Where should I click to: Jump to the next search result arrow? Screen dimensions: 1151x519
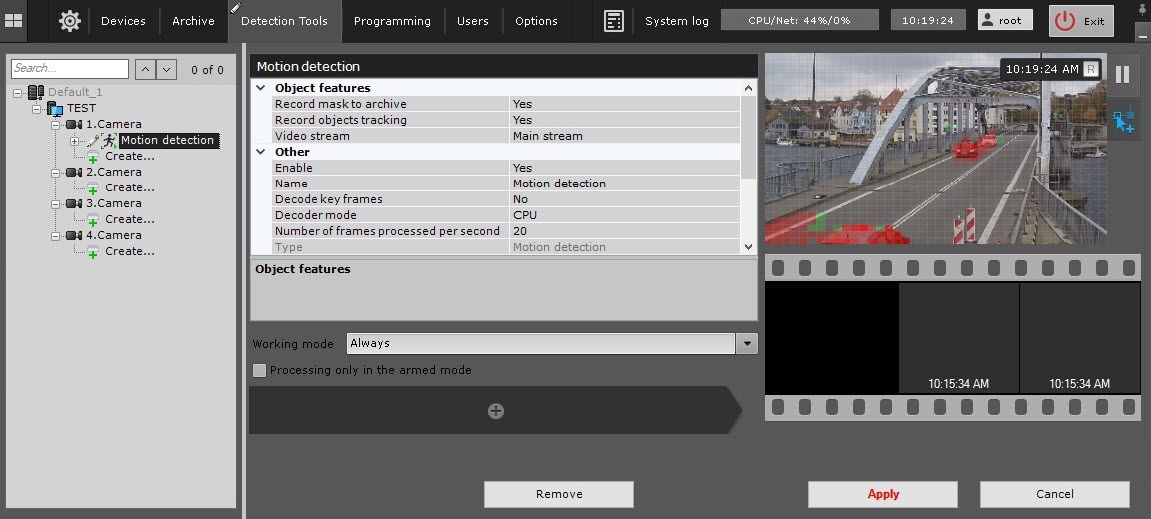coord(167,69)
